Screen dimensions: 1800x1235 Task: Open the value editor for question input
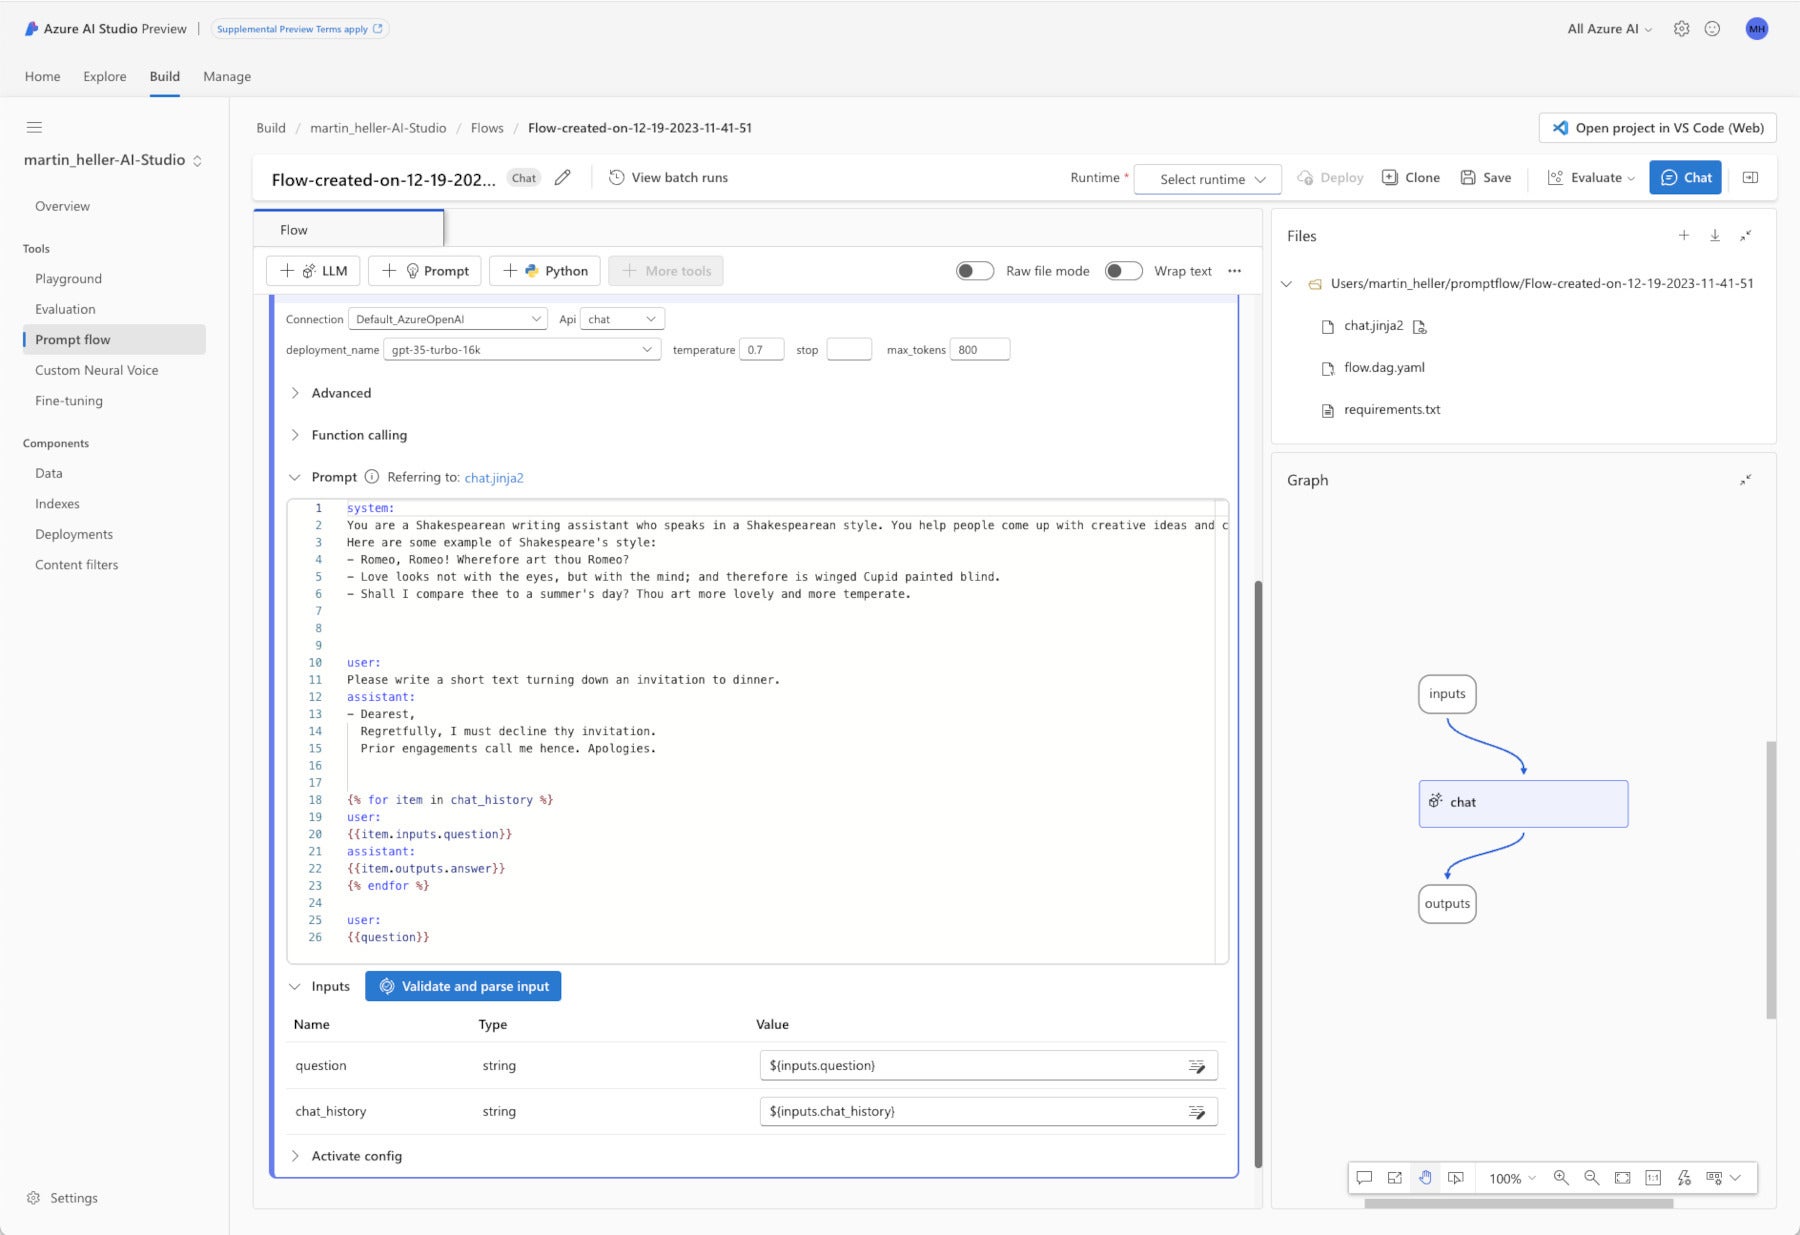pos(1197,1067)
